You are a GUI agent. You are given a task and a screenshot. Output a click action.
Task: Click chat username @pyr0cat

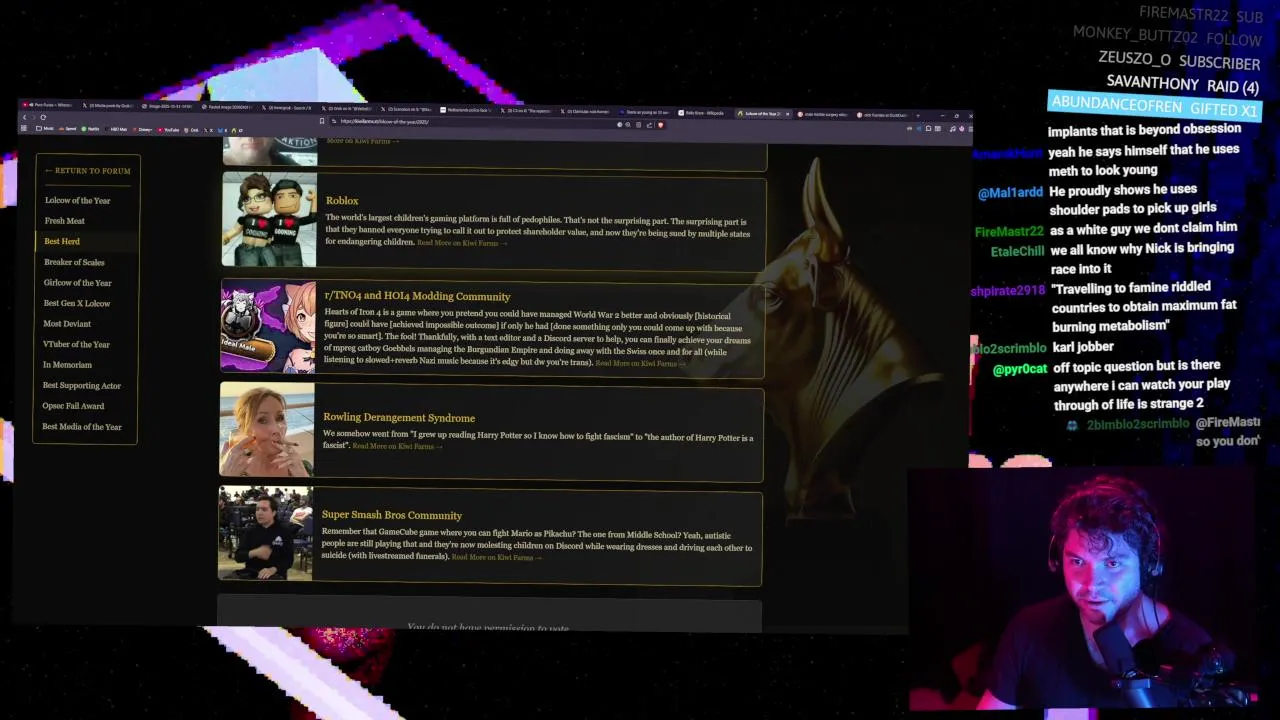[1020, 370]
